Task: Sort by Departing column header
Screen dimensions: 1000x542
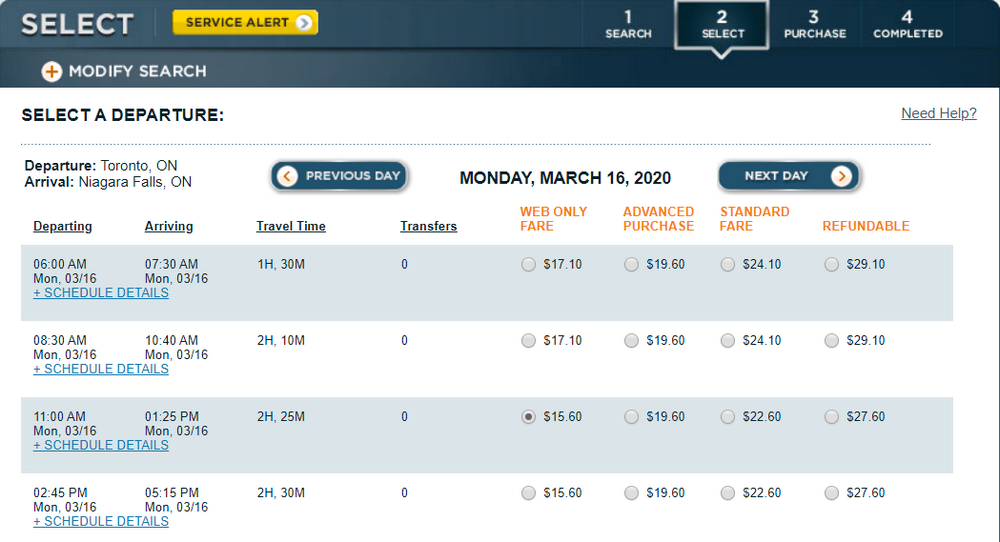Action: click(62, 226)
